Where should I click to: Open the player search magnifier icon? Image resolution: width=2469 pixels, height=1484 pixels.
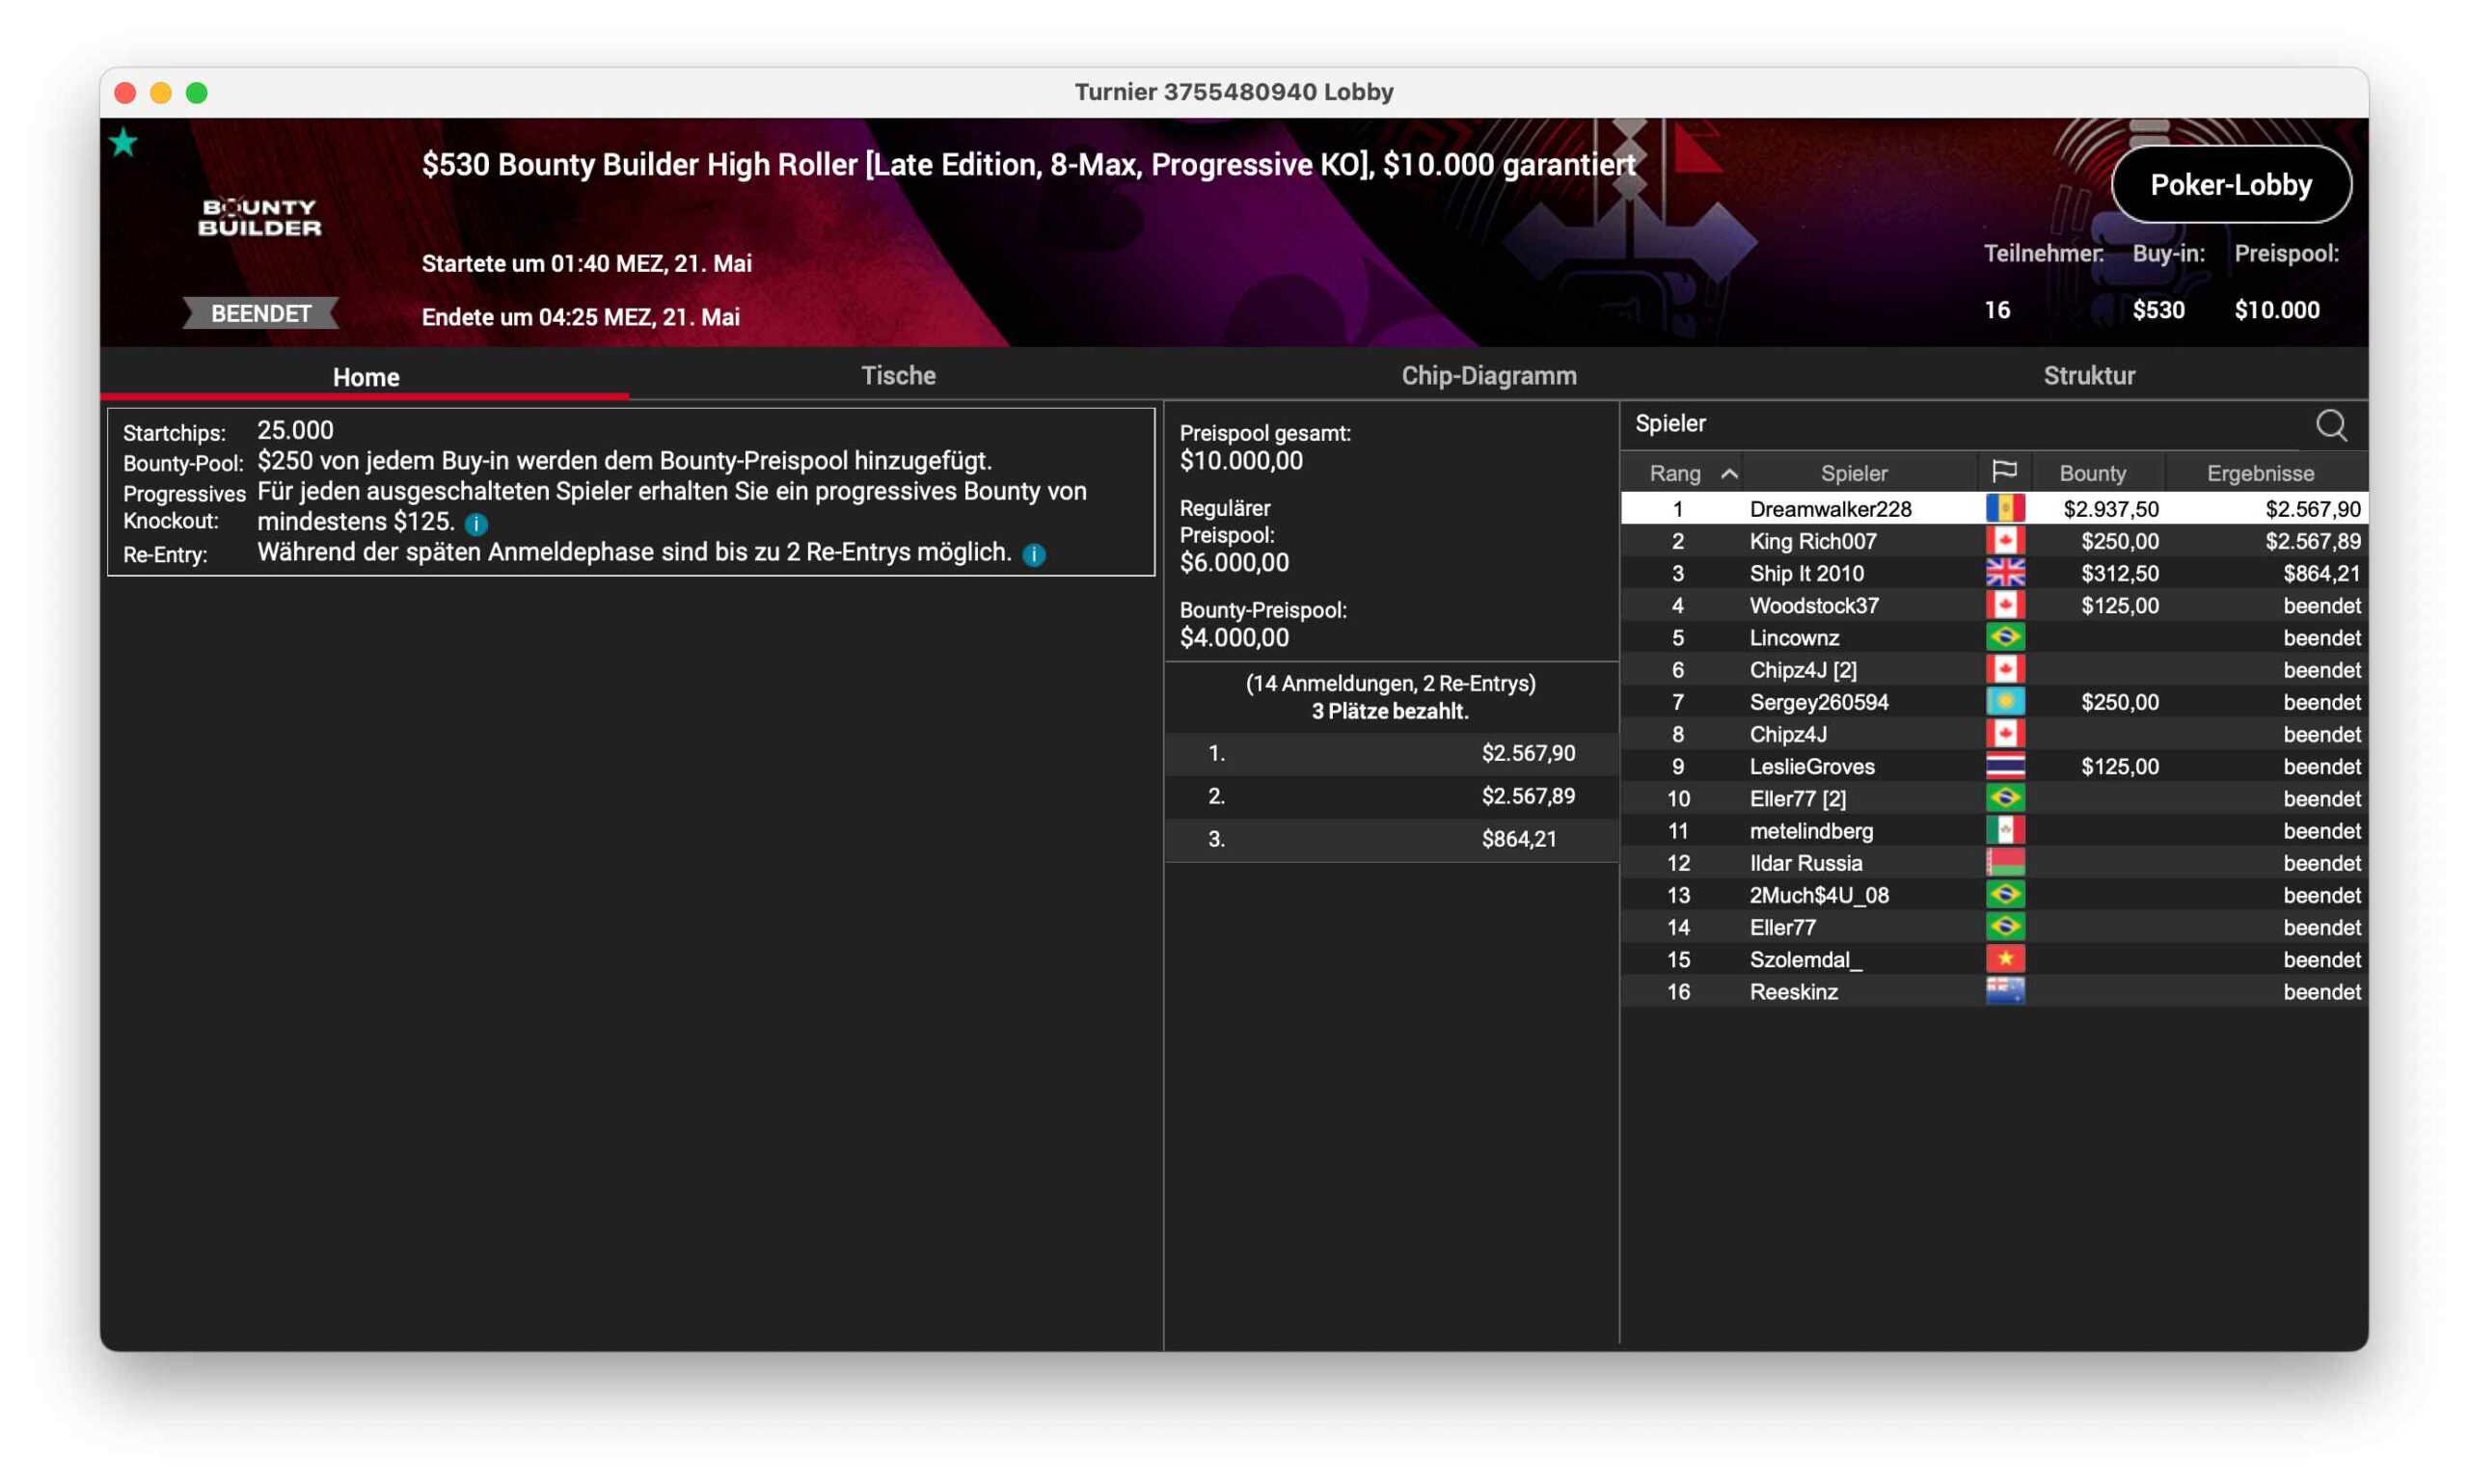(2330, 425)
